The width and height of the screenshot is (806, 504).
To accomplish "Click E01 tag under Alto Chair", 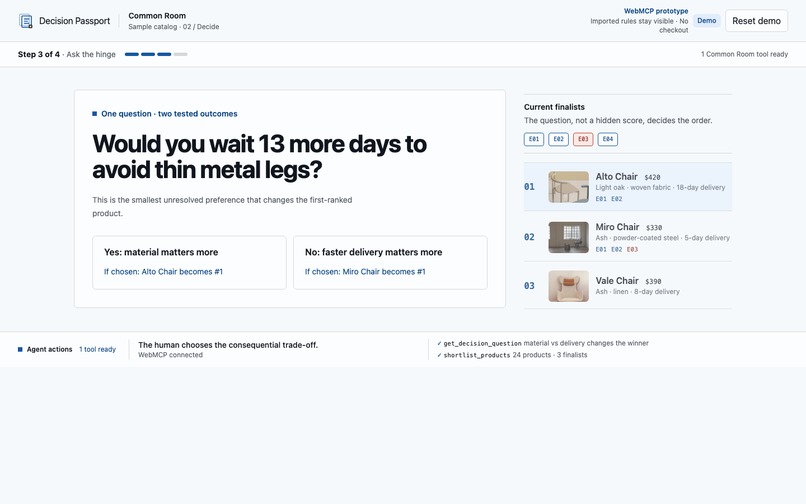I will point(601,199).
